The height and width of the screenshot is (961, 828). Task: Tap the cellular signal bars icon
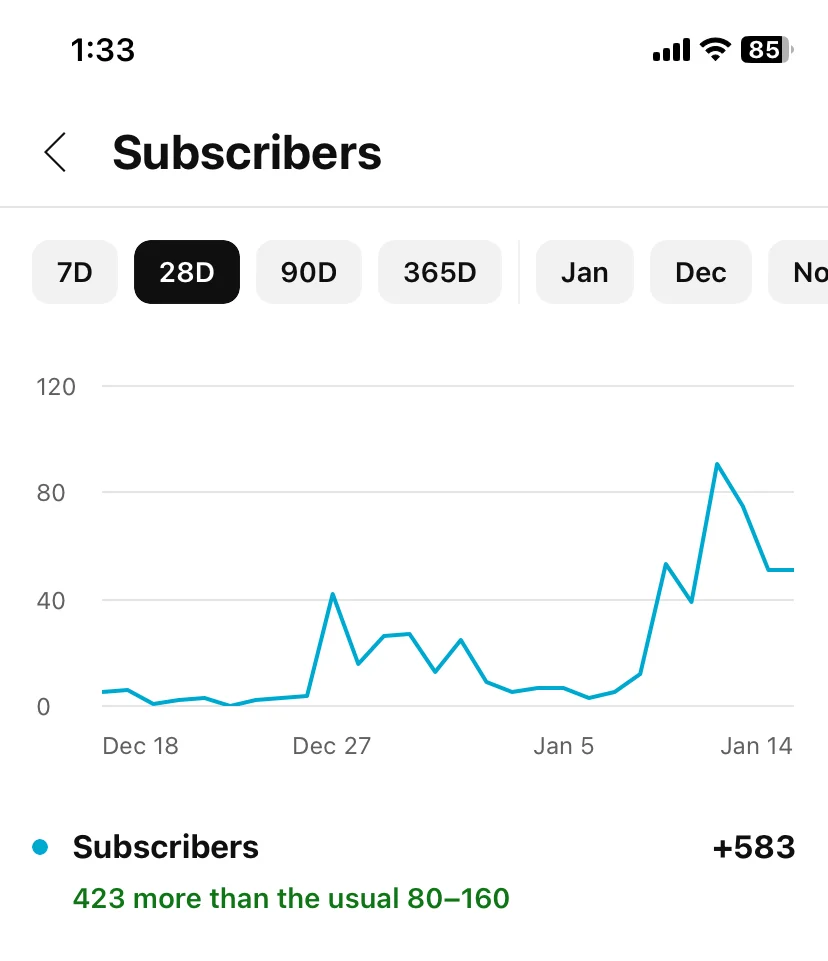pyautogui.click(x=671, y=50)
